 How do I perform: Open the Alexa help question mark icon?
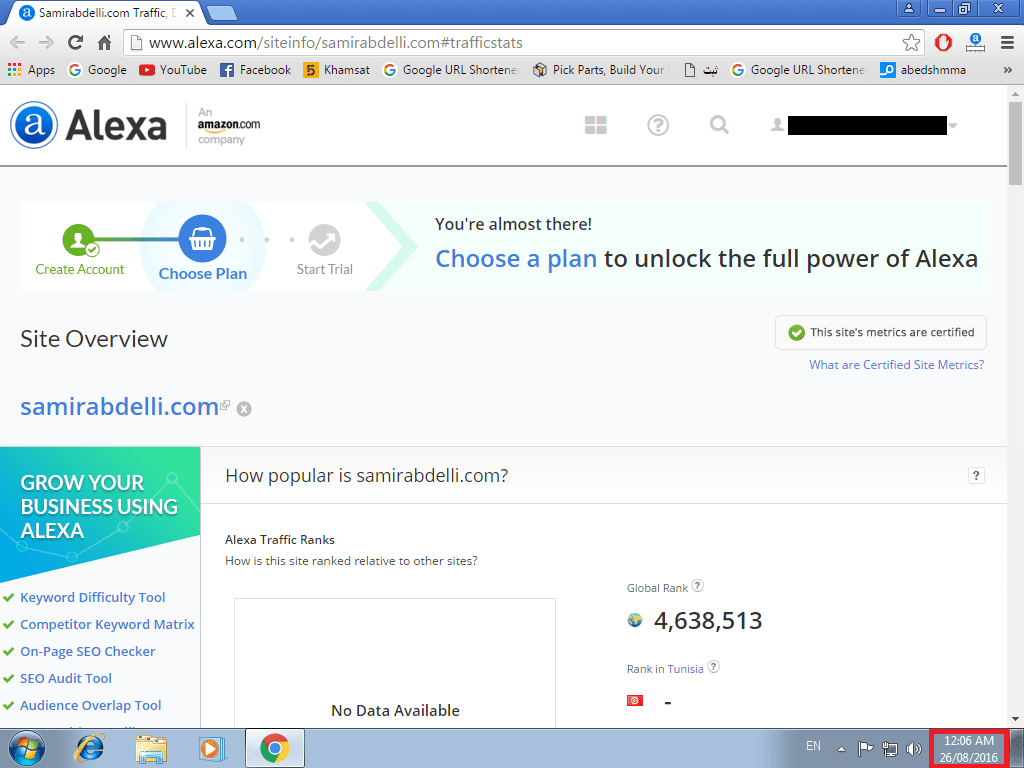pyautogui.click(x=658, y=125)
